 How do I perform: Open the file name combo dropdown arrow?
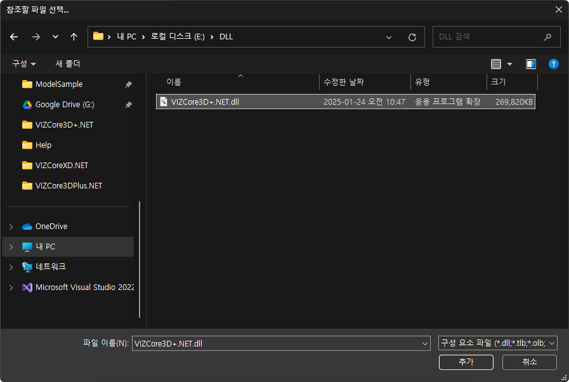(x=425, y=343)
